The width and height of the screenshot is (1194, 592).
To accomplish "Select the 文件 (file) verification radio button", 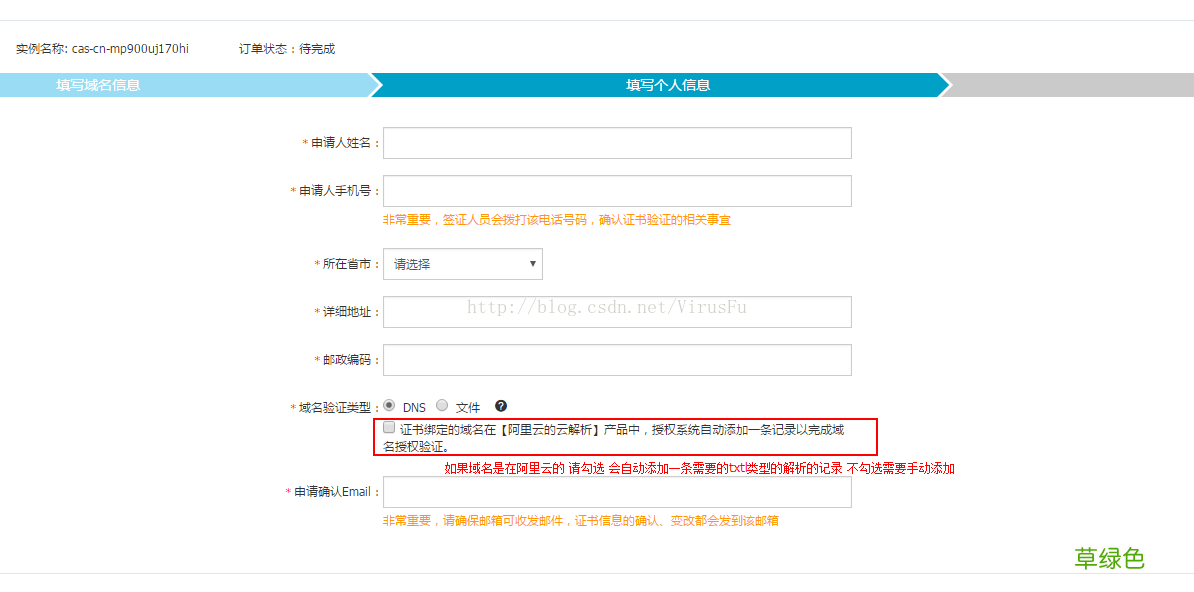I will [441, 406].
